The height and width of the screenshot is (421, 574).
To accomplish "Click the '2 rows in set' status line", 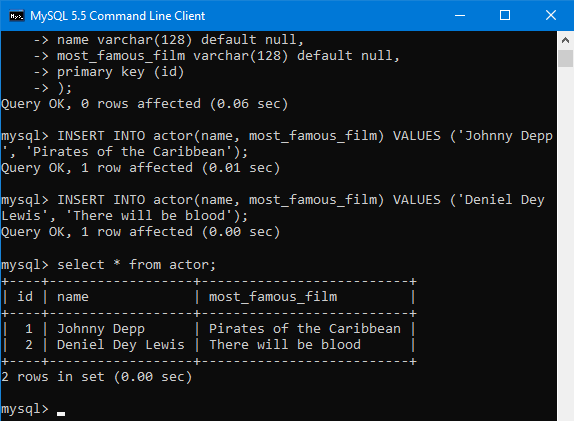I will click(x=97, y=377).
